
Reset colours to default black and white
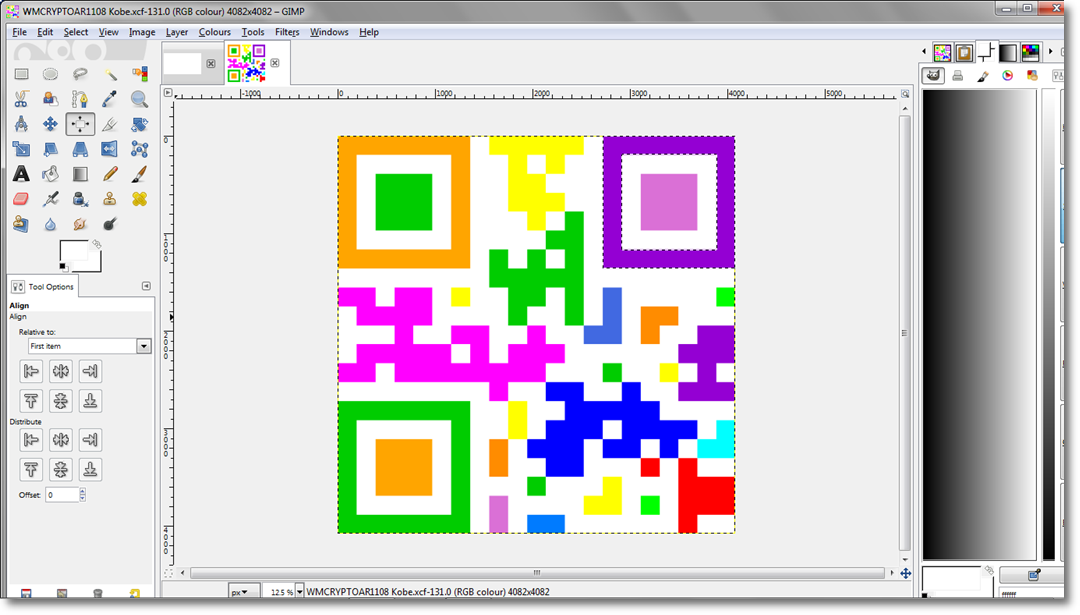pyautogui.click(x=63, y=267)
